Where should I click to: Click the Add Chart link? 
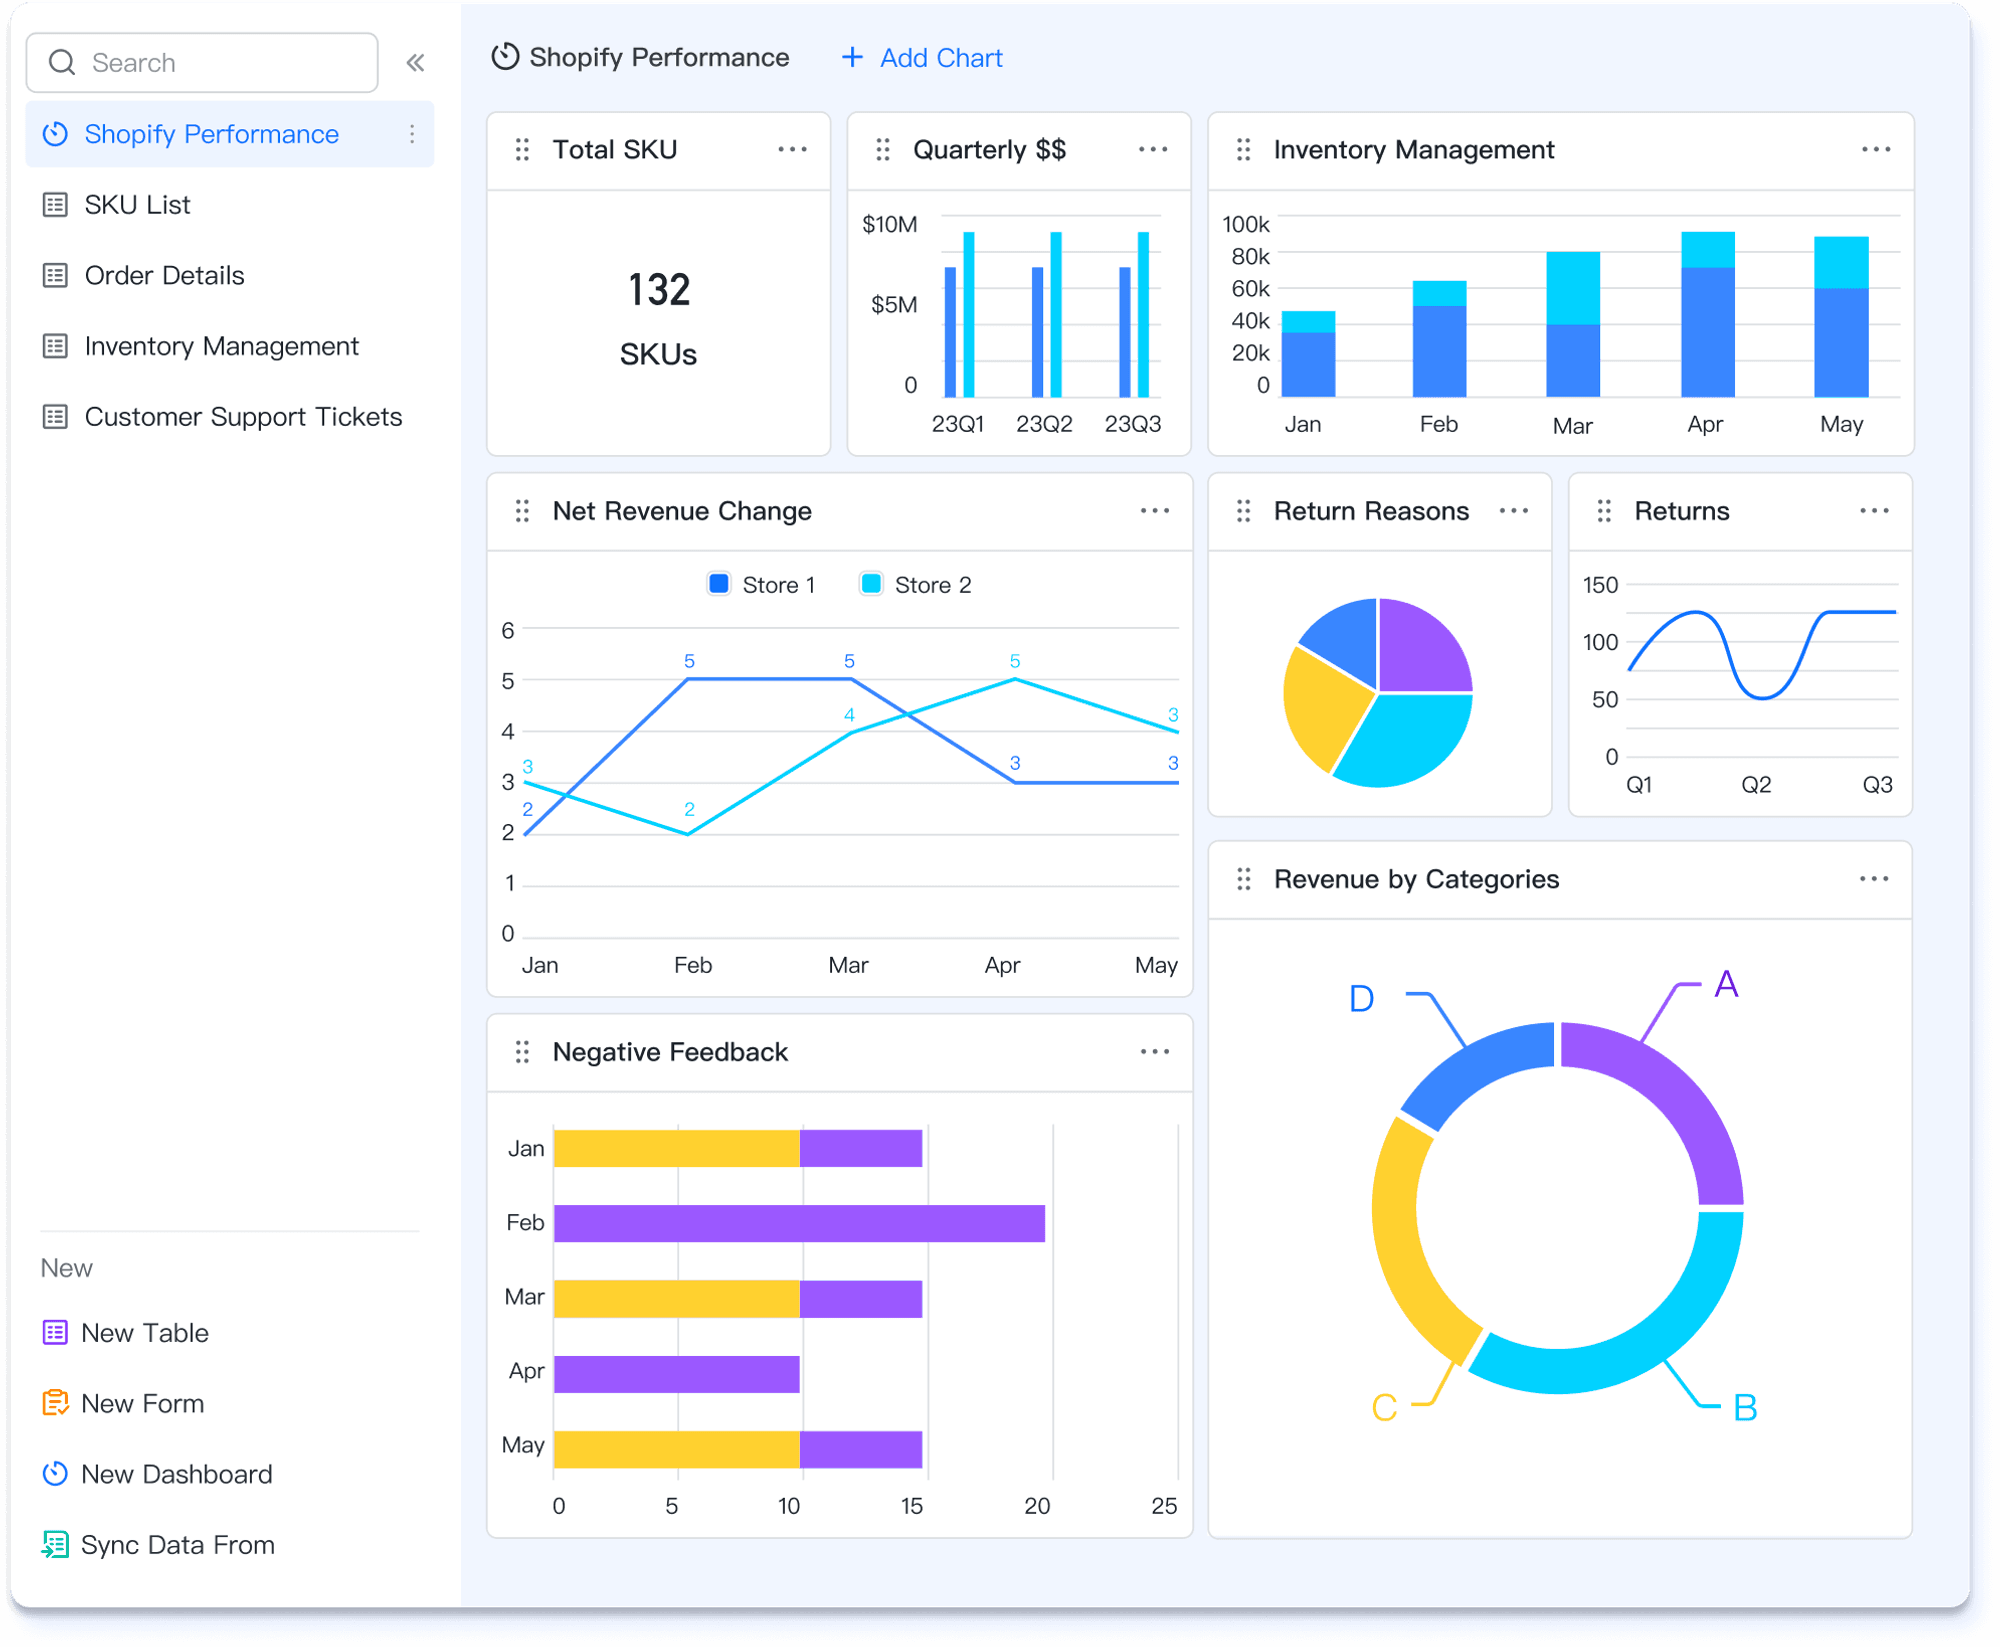point(941,58)
